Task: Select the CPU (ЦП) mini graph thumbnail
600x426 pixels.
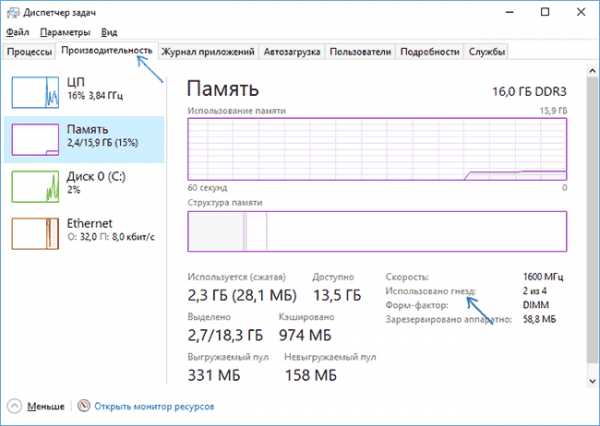Action: tap(33, 90)
